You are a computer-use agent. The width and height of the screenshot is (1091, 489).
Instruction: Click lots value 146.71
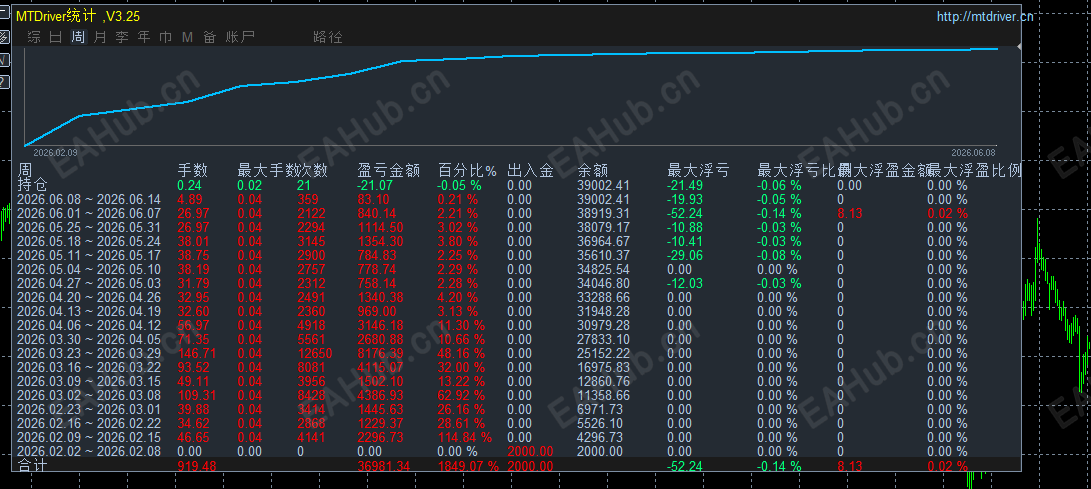[198, 353]
